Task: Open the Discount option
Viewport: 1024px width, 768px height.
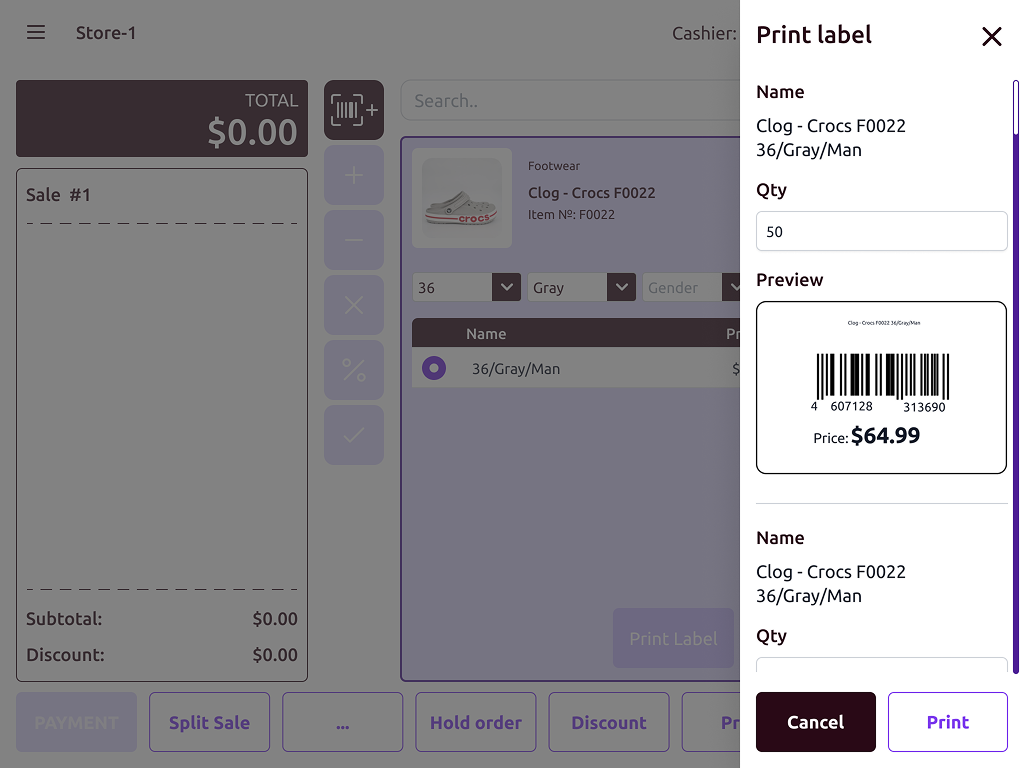Action: [608, 721]
